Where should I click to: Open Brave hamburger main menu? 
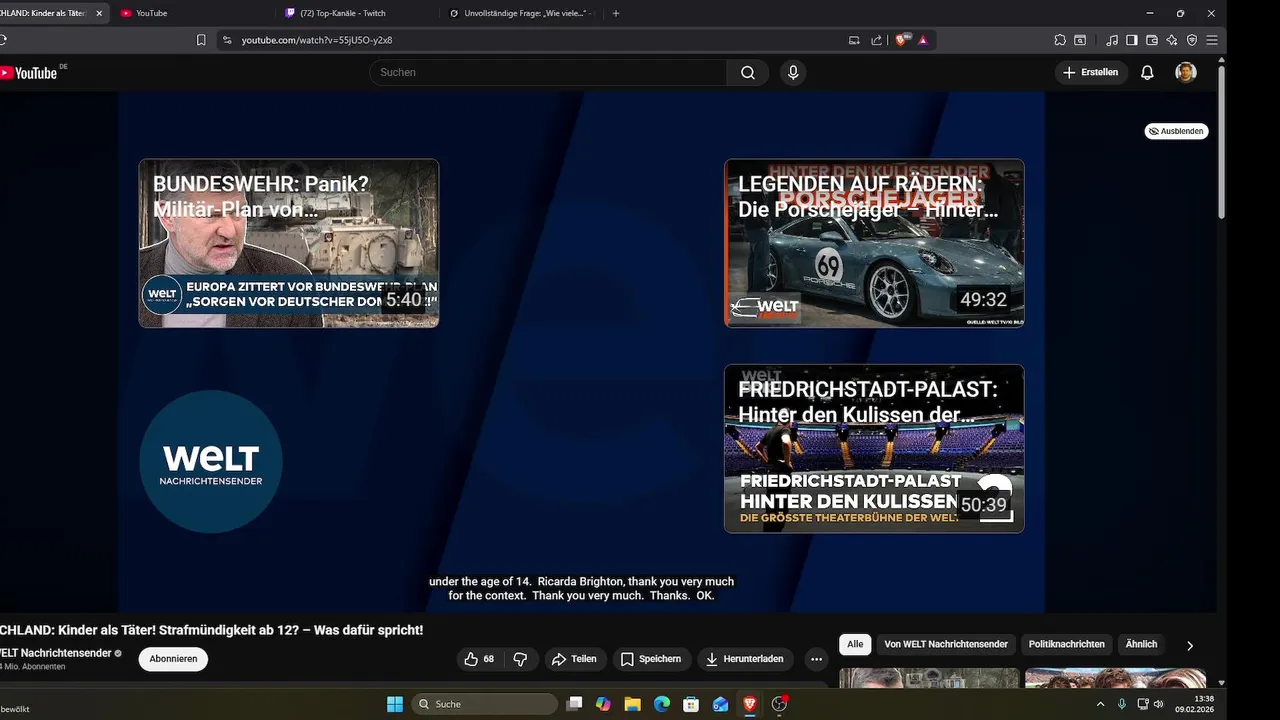tap(1212, 40)
